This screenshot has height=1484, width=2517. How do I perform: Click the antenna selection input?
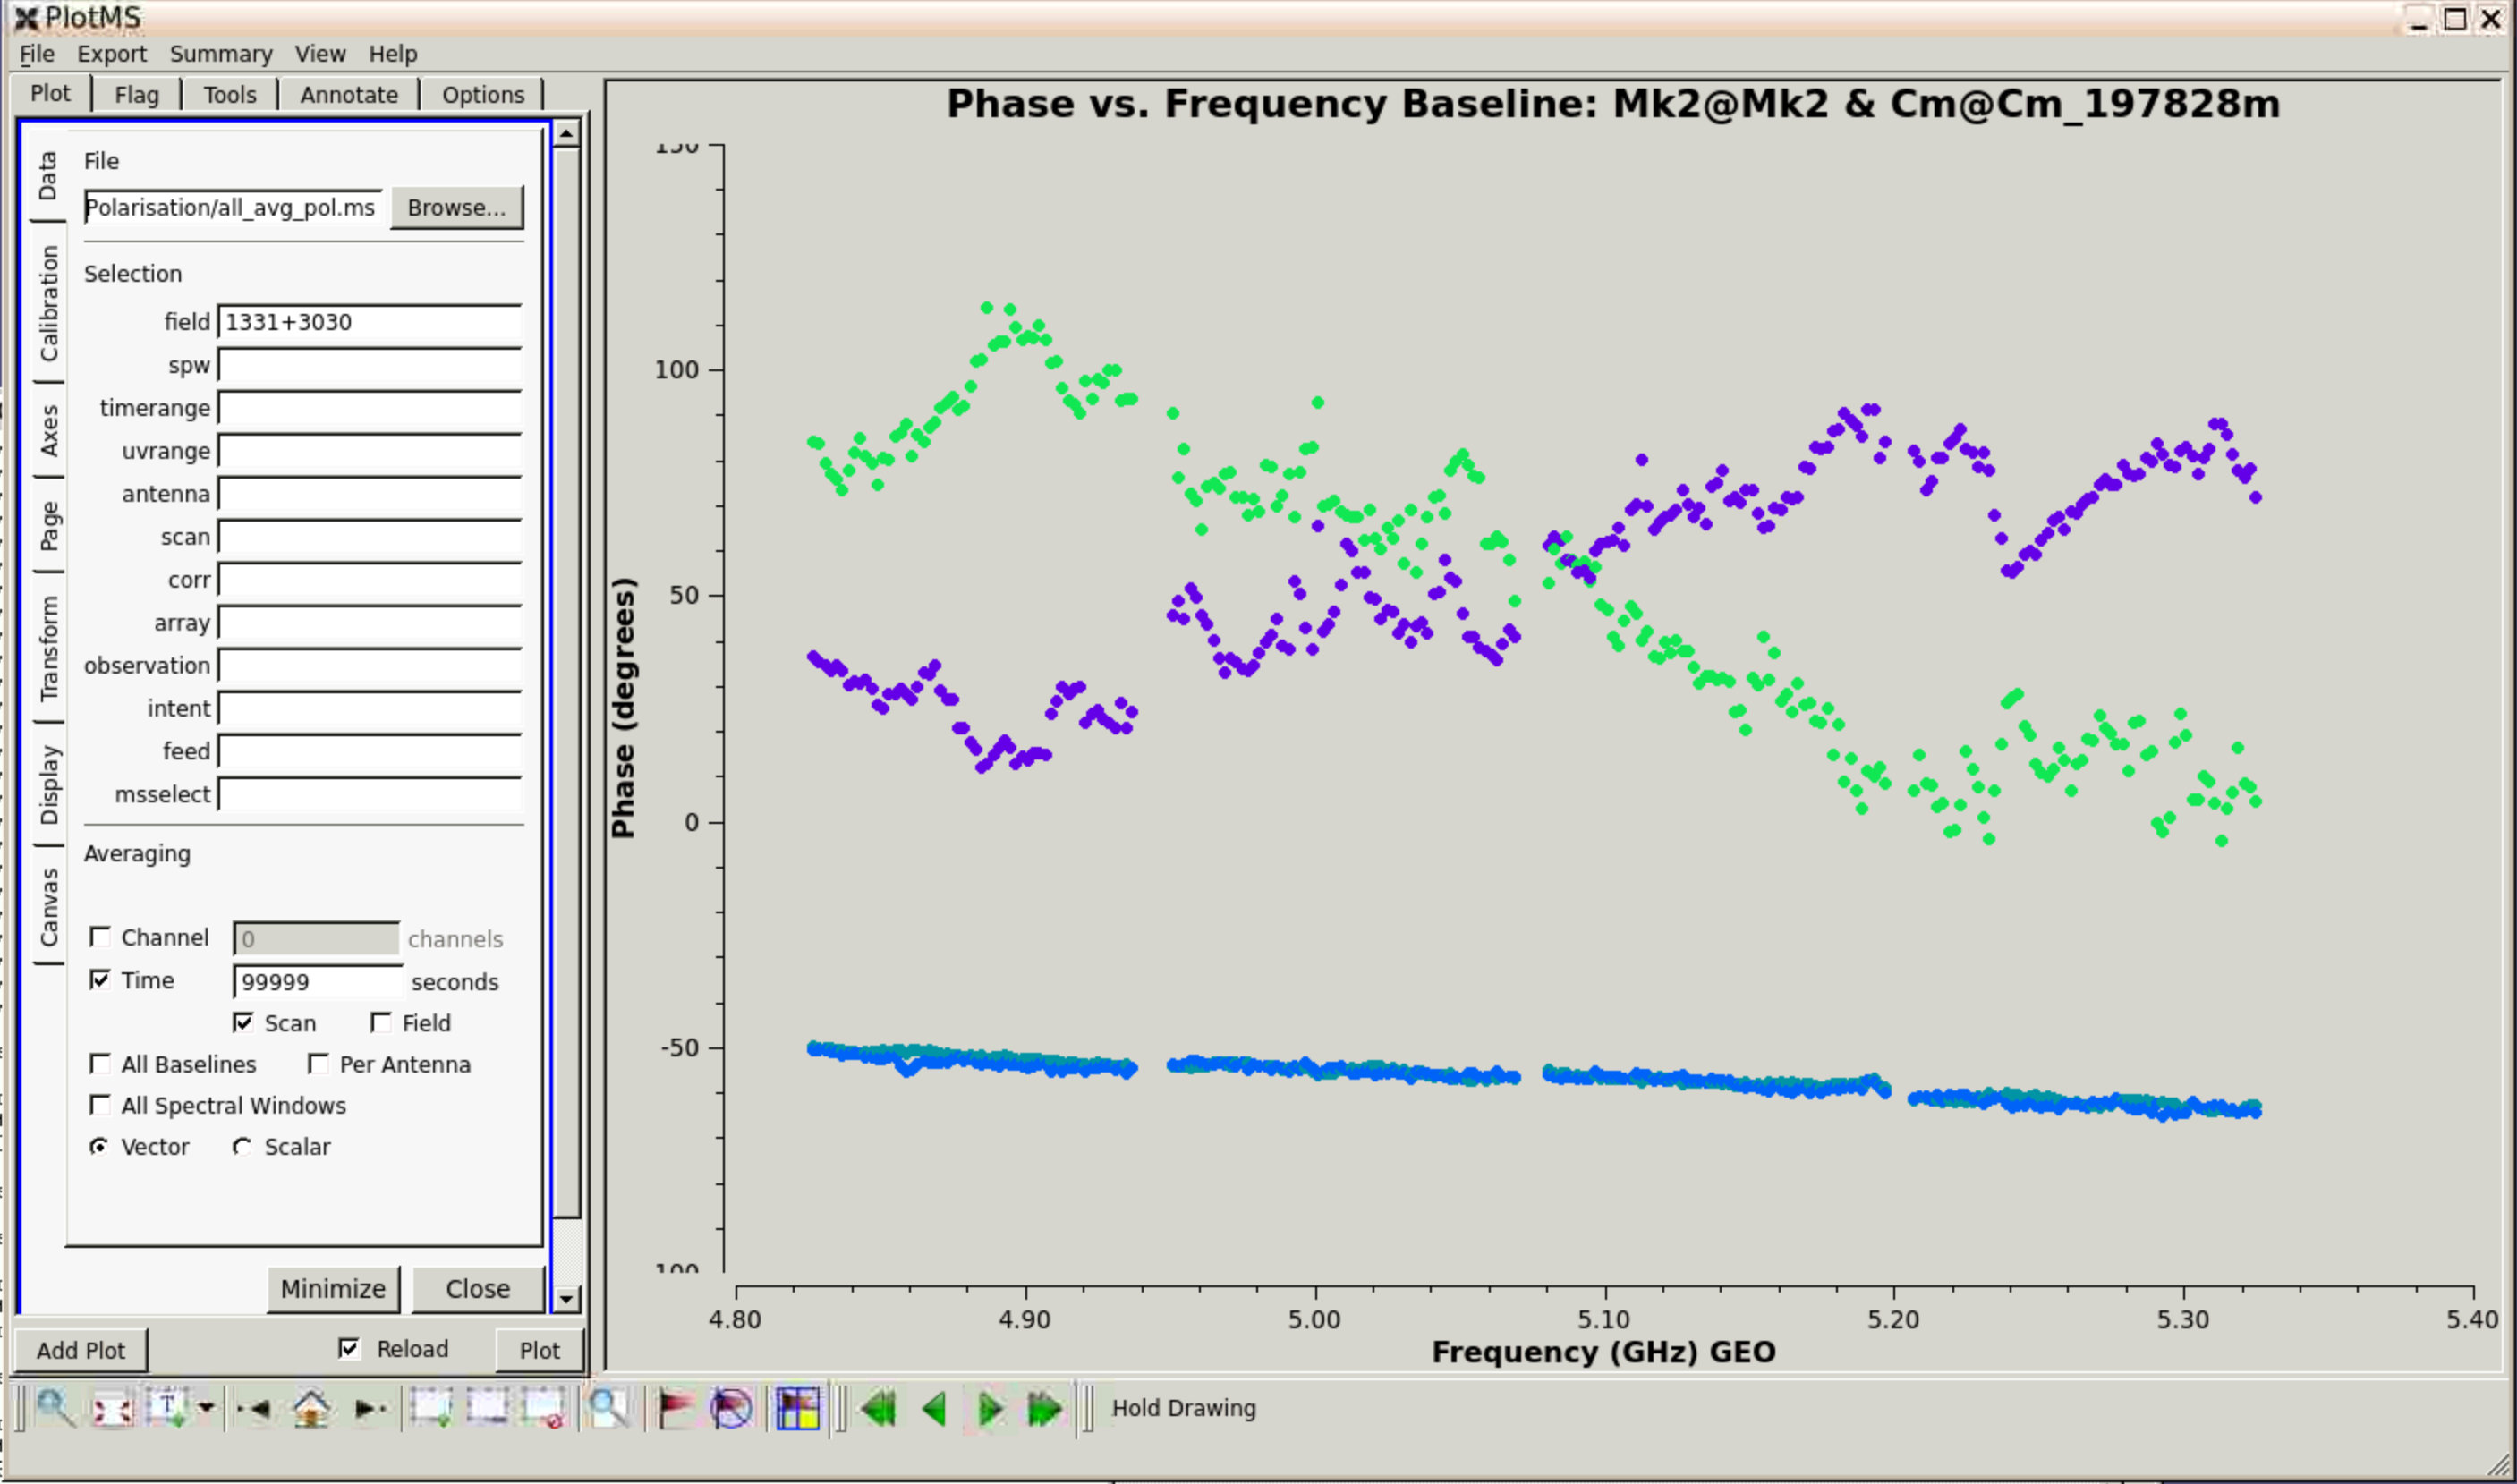[370, 494]
